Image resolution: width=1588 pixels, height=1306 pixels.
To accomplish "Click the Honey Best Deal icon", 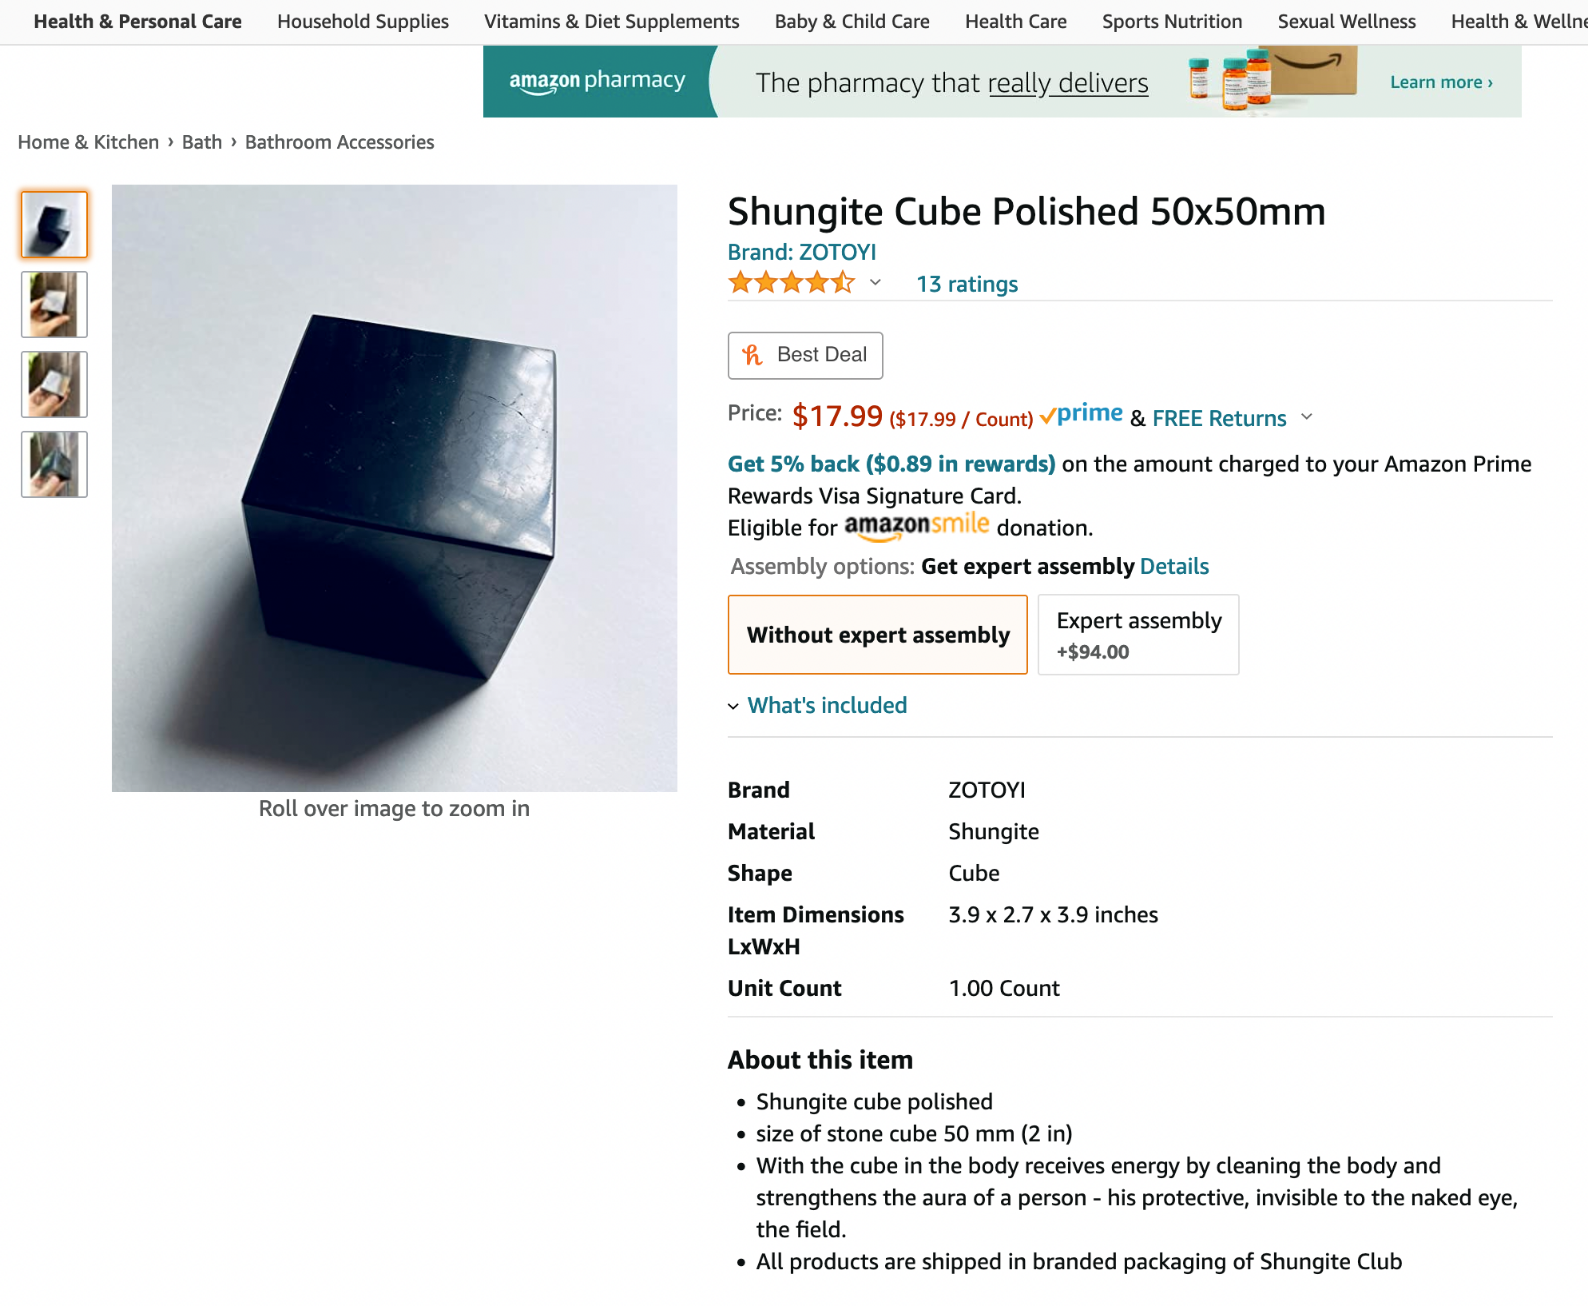I will click(x=752, y=355).
